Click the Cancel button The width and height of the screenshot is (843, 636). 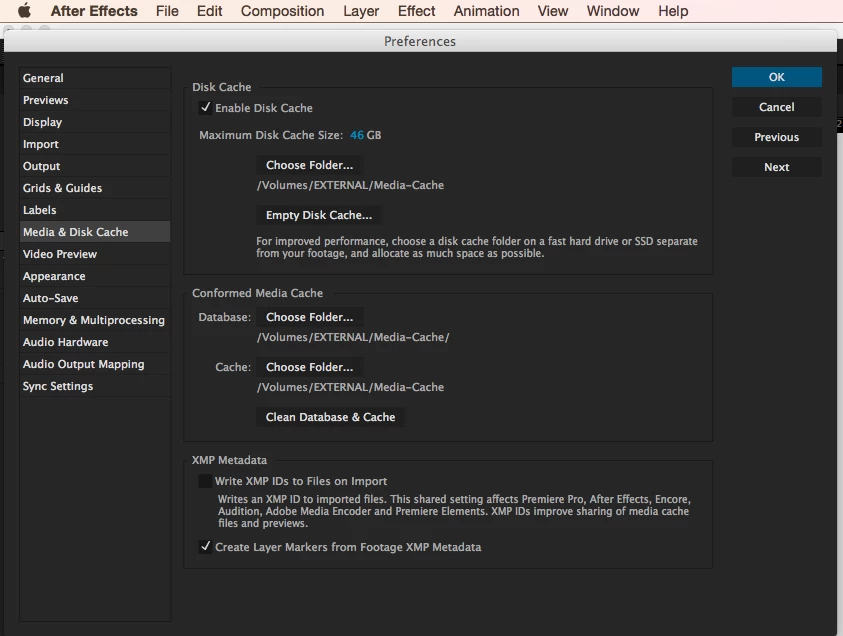point(776,107)
